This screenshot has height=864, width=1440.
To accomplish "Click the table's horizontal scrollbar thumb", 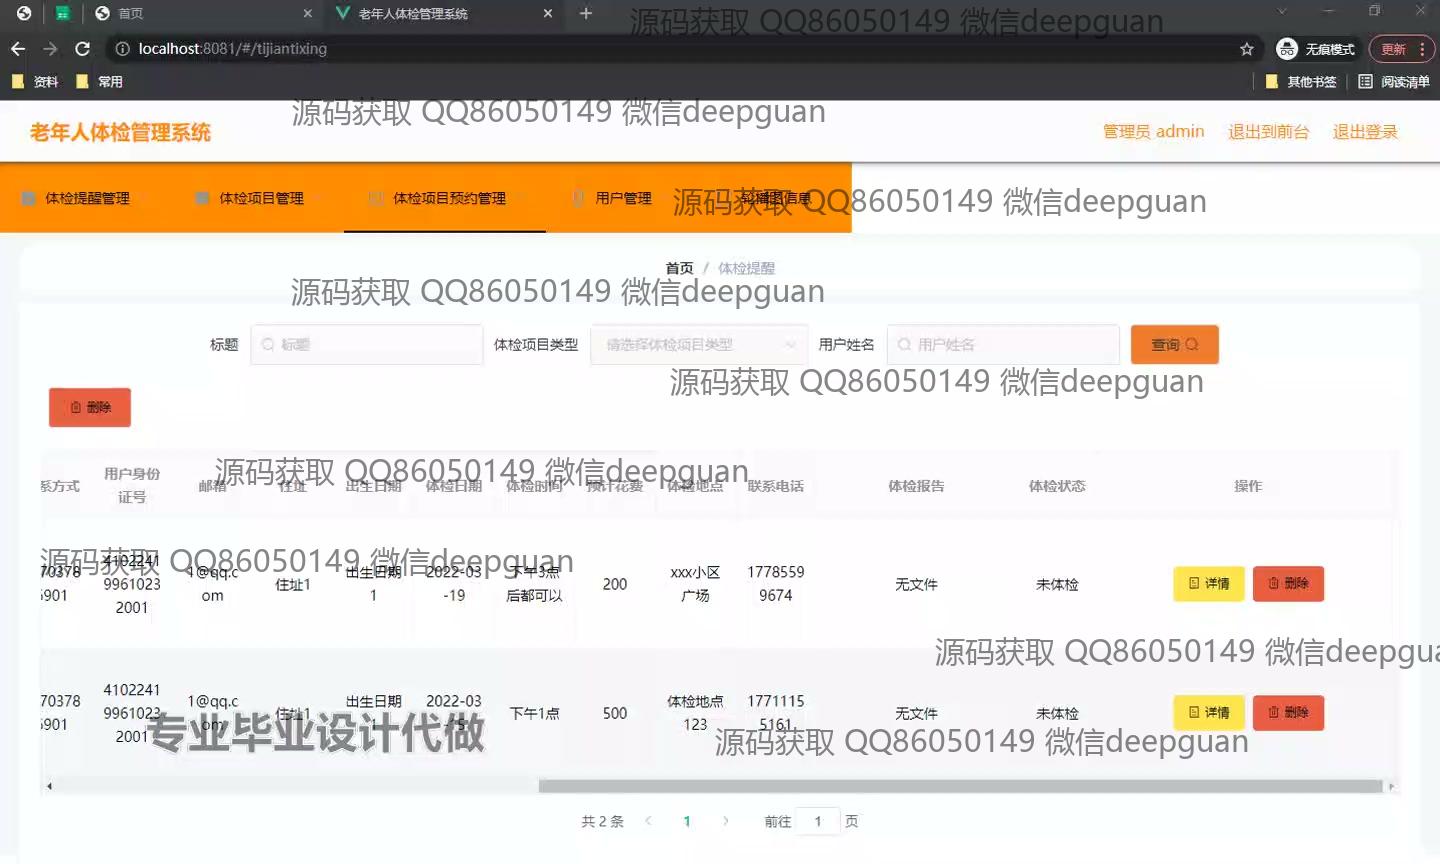I will tap(960, 786).
